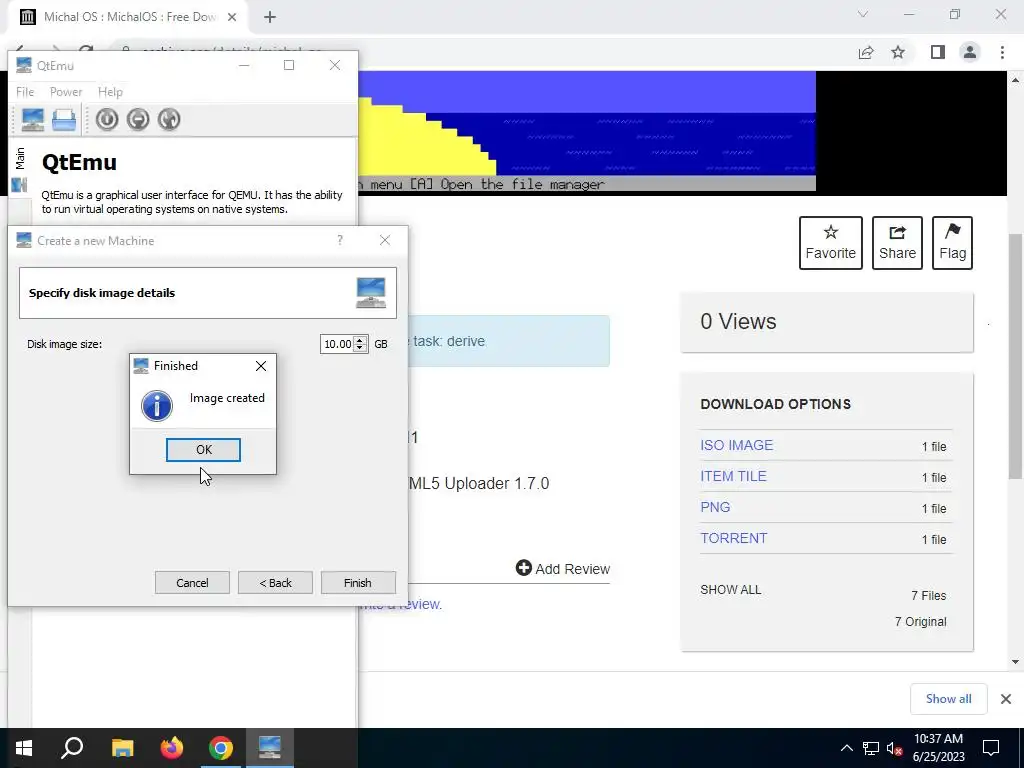
Task: Select the Michal OS browser tab
Action: [x=129, y=17]
